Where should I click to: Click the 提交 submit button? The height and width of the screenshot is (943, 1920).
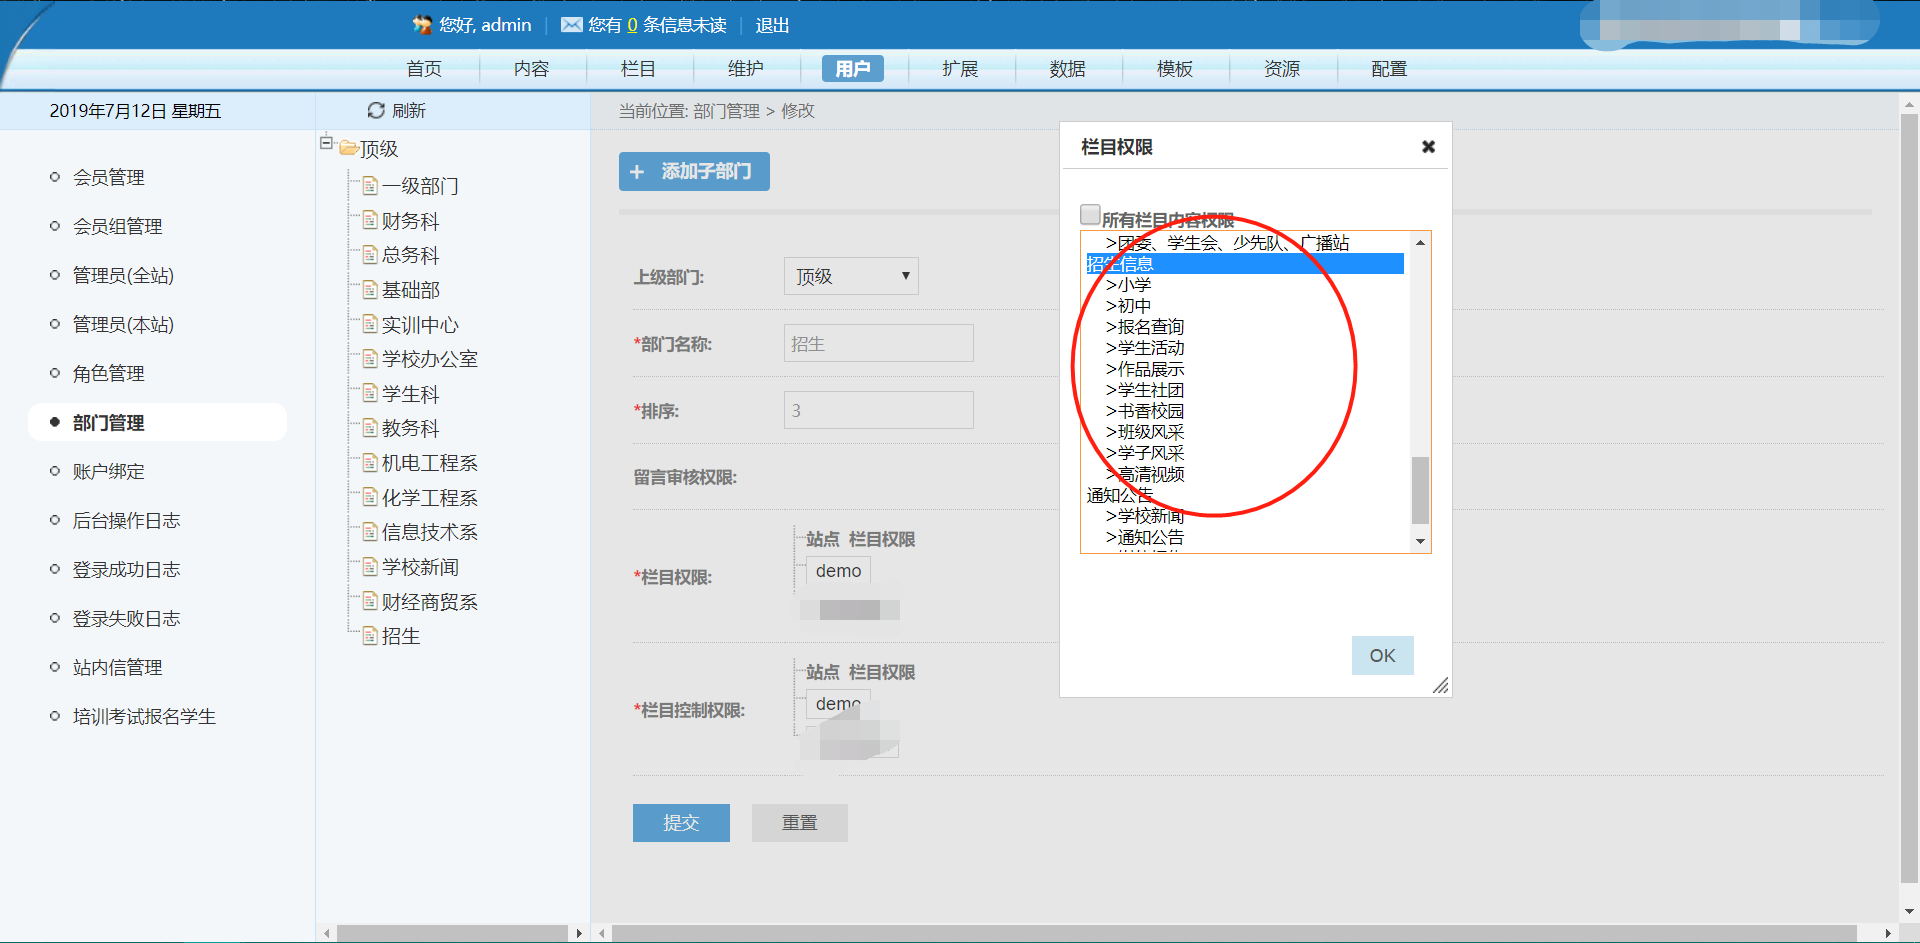(x=681, y=823)
